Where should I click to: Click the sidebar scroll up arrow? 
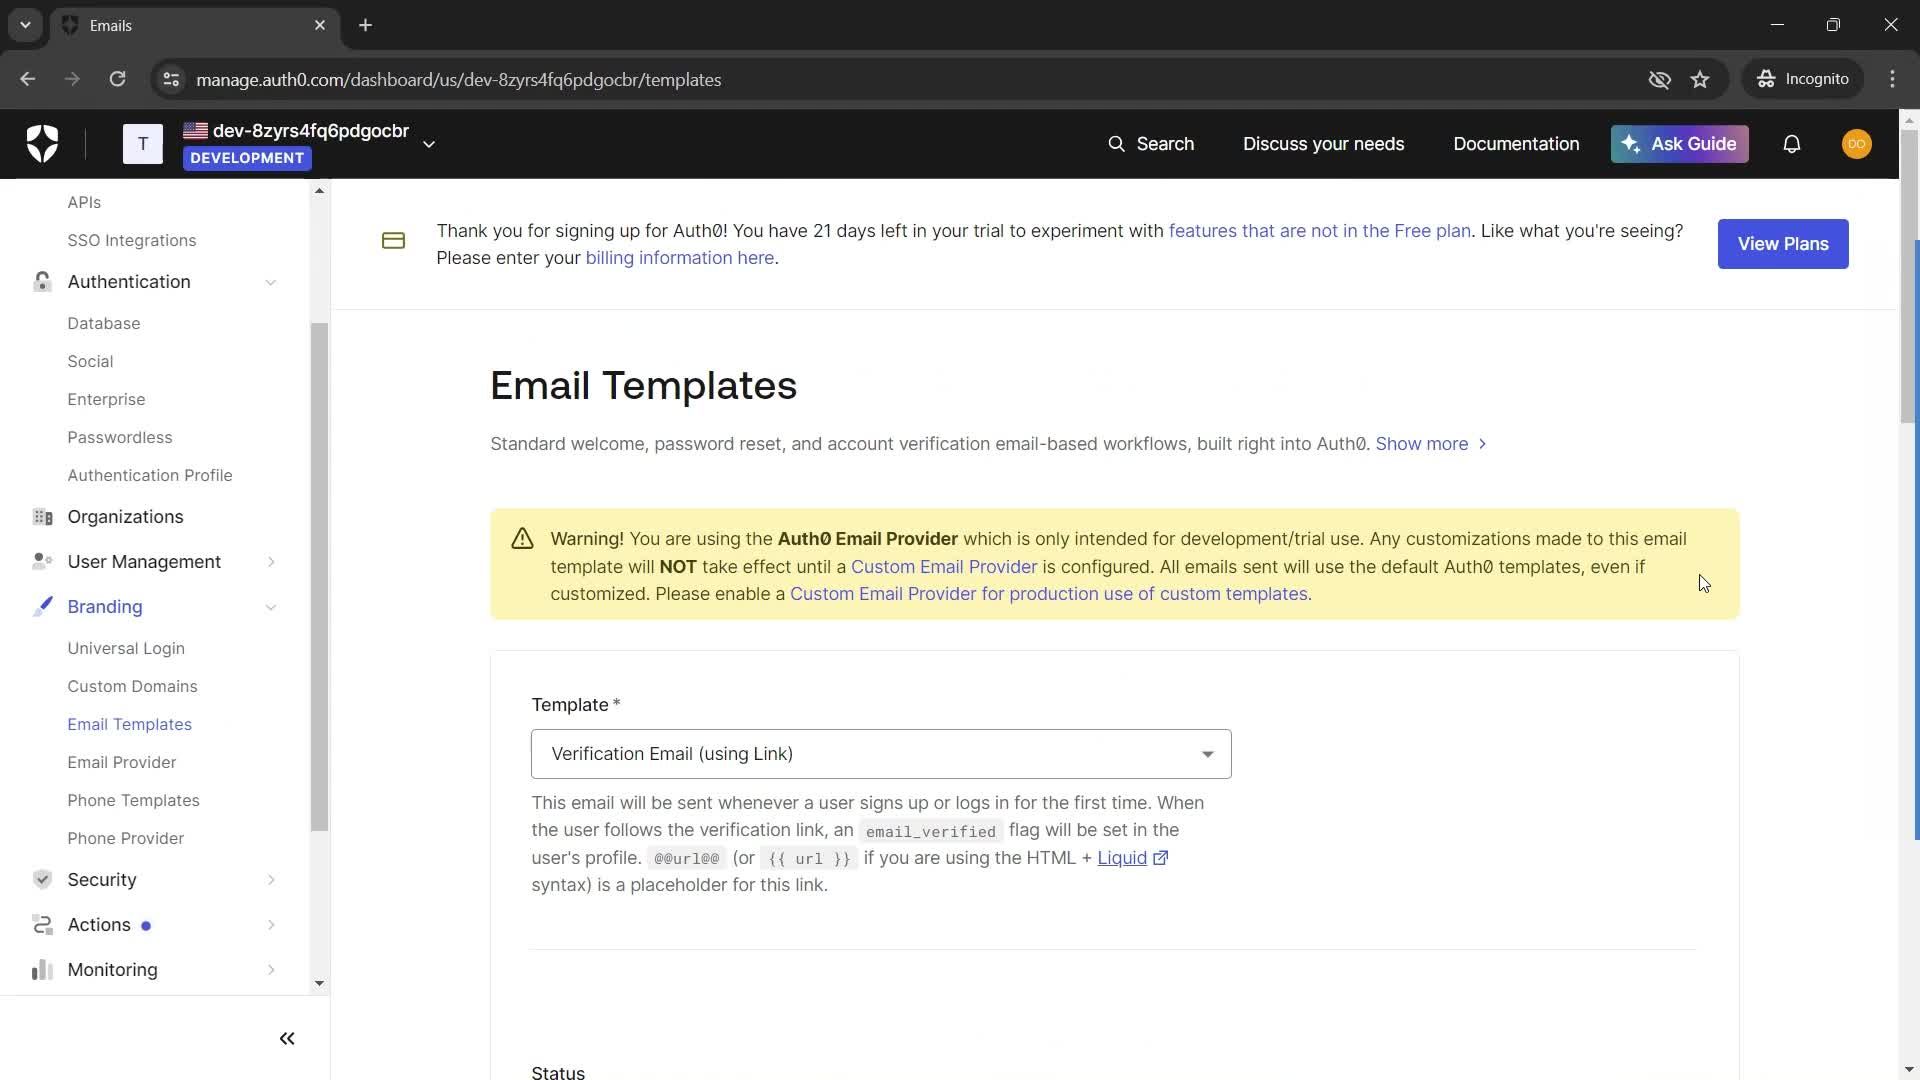[x=319, y=190]
